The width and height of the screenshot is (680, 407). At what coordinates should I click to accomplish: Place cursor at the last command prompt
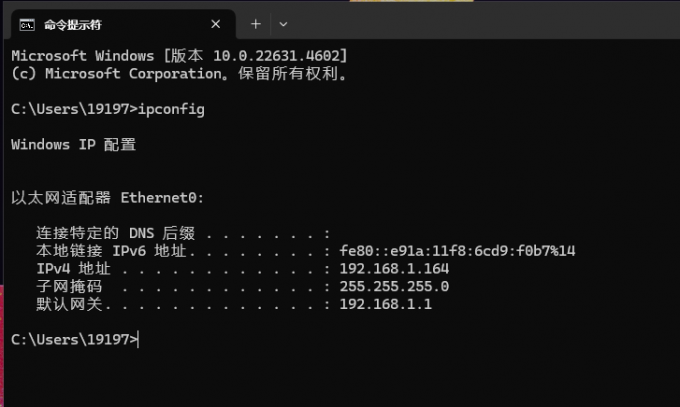tap(139, 340)
